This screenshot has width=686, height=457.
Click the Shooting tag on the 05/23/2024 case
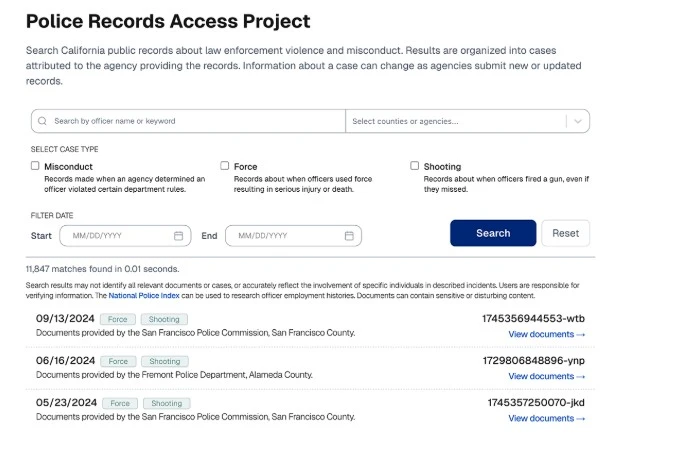(x=167, y=403)
